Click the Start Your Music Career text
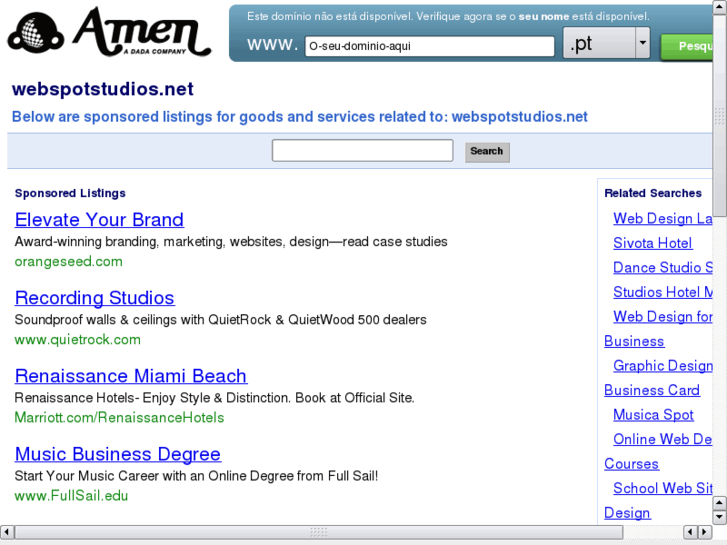This screenshot has height=545, width=727. click(197, 476)
